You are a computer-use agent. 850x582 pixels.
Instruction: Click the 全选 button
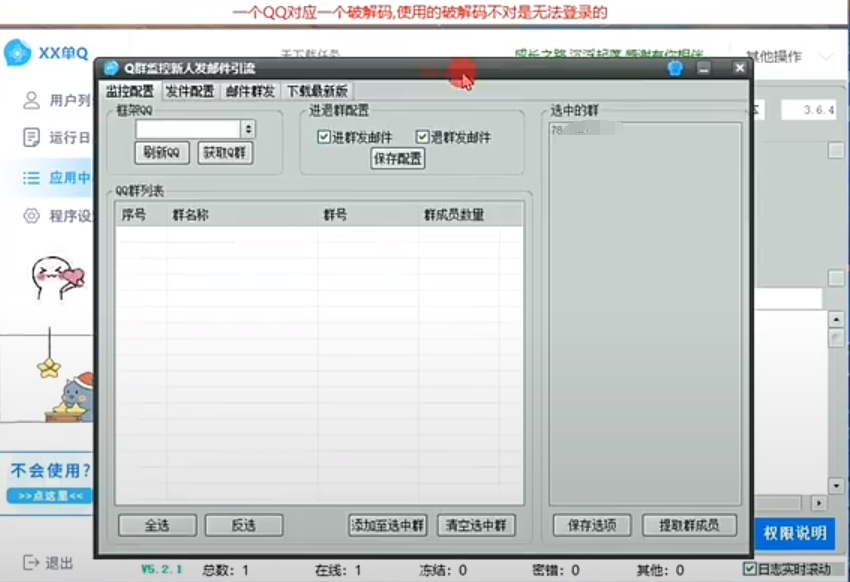(157, 525)
